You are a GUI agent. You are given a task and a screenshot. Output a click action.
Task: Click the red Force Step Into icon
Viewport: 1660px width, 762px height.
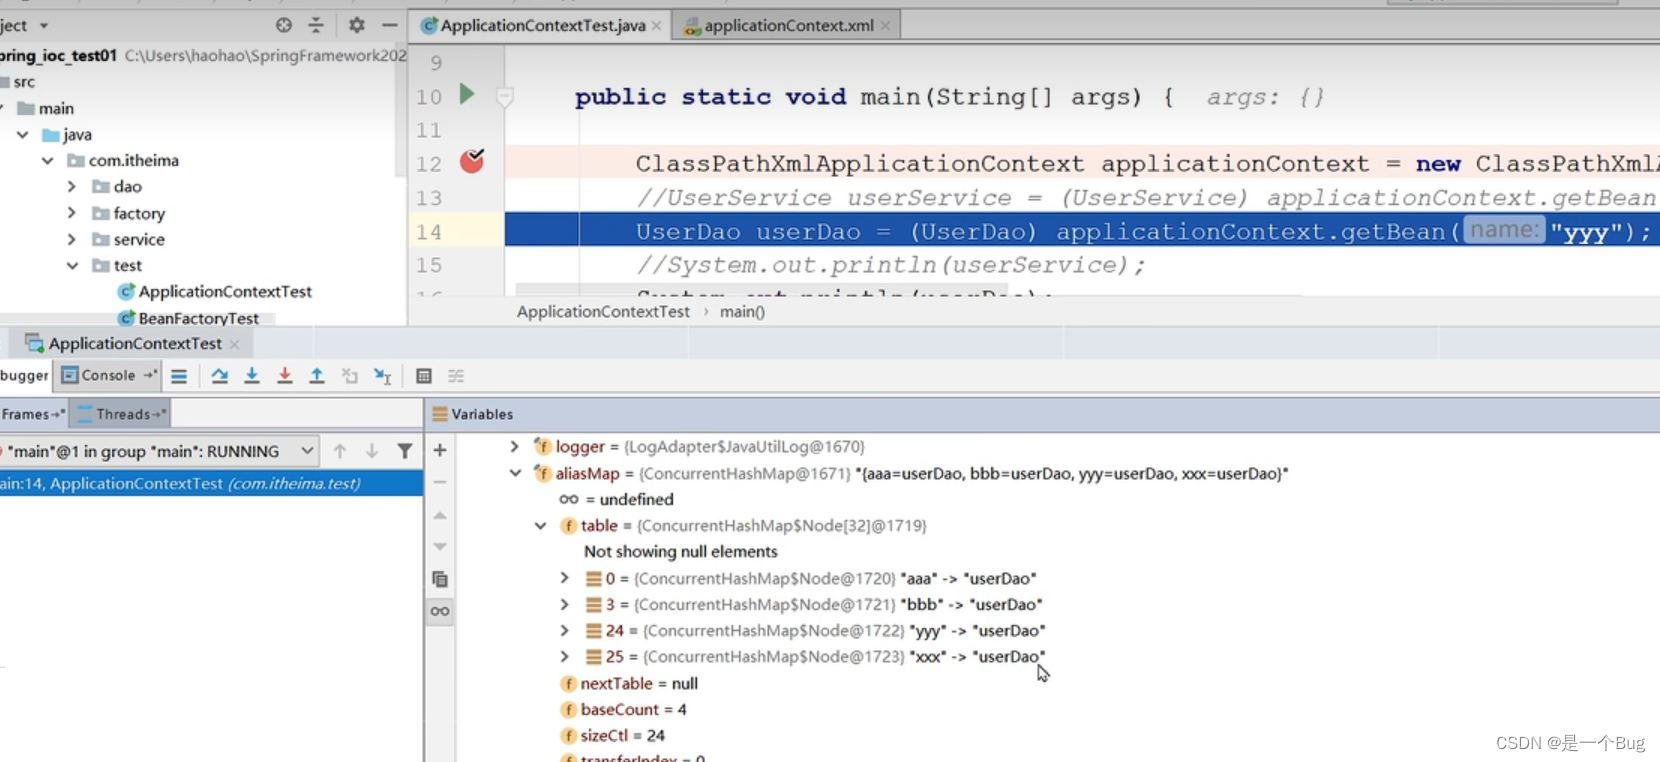coord(285,376)
